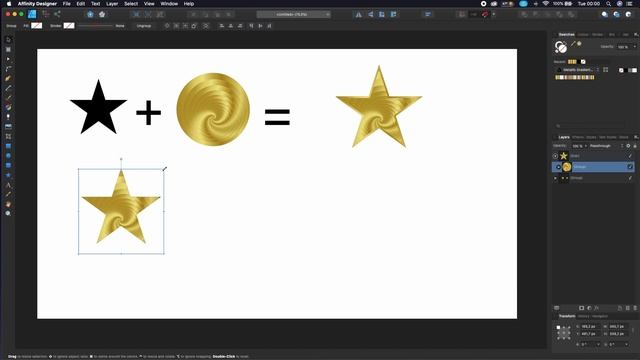This screenshot has height=360, width=640.
Task: Switch to the Transform tab
Action: [x=567, y=316]
